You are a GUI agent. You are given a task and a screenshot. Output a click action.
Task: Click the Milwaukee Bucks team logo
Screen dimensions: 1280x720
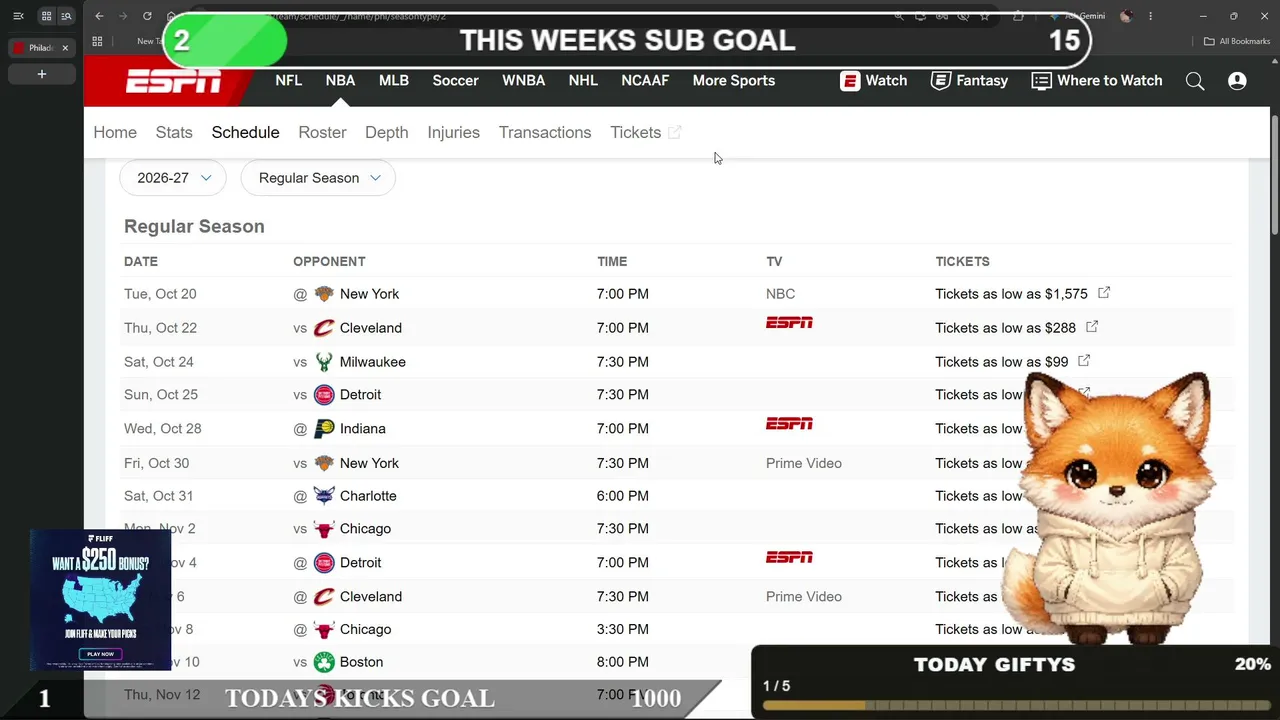tap(324, 362)
